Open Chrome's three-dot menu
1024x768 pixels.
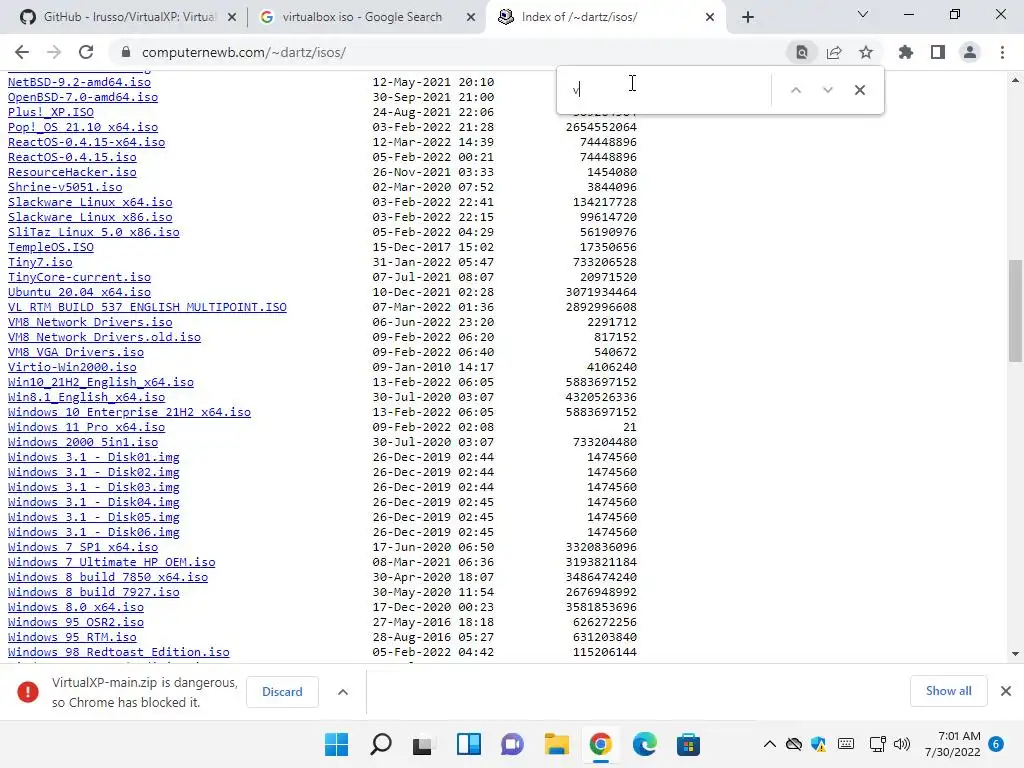[1002, 52]
